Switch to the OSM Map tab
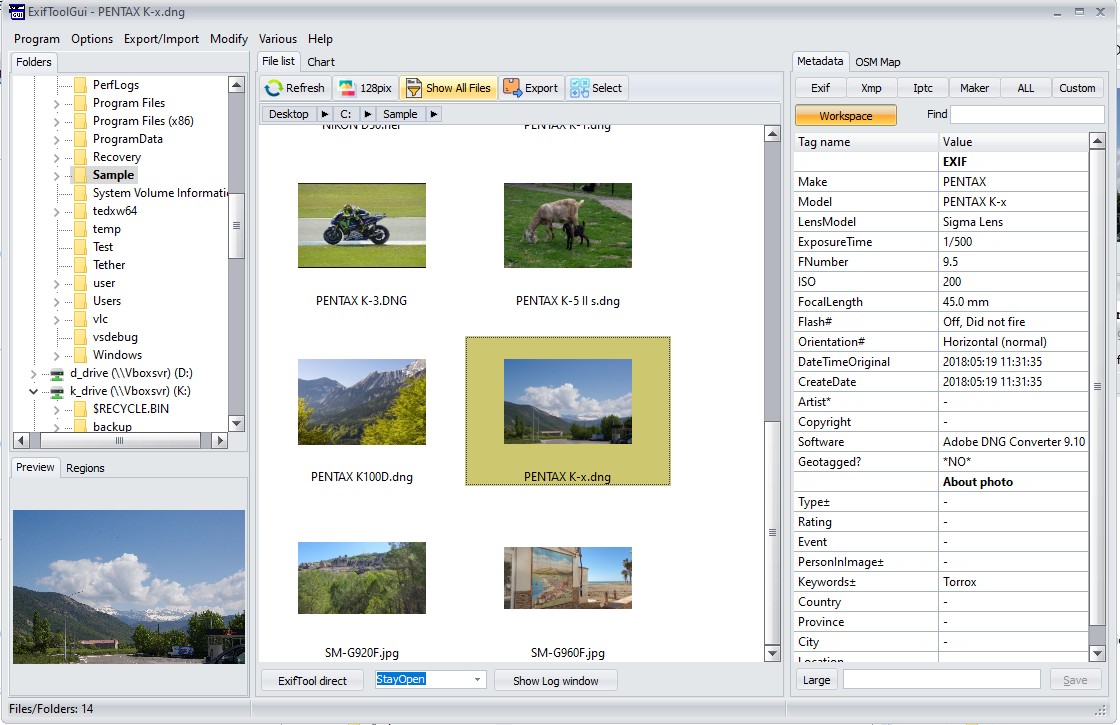 point(878,62)
